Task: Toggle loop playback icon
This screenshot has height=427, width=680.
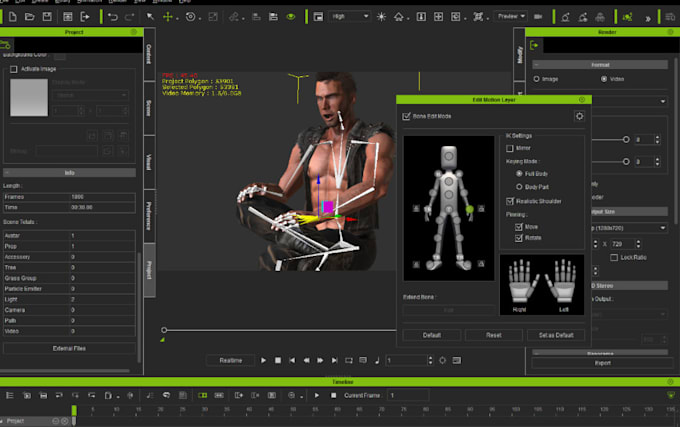Action: pos(349,360)
